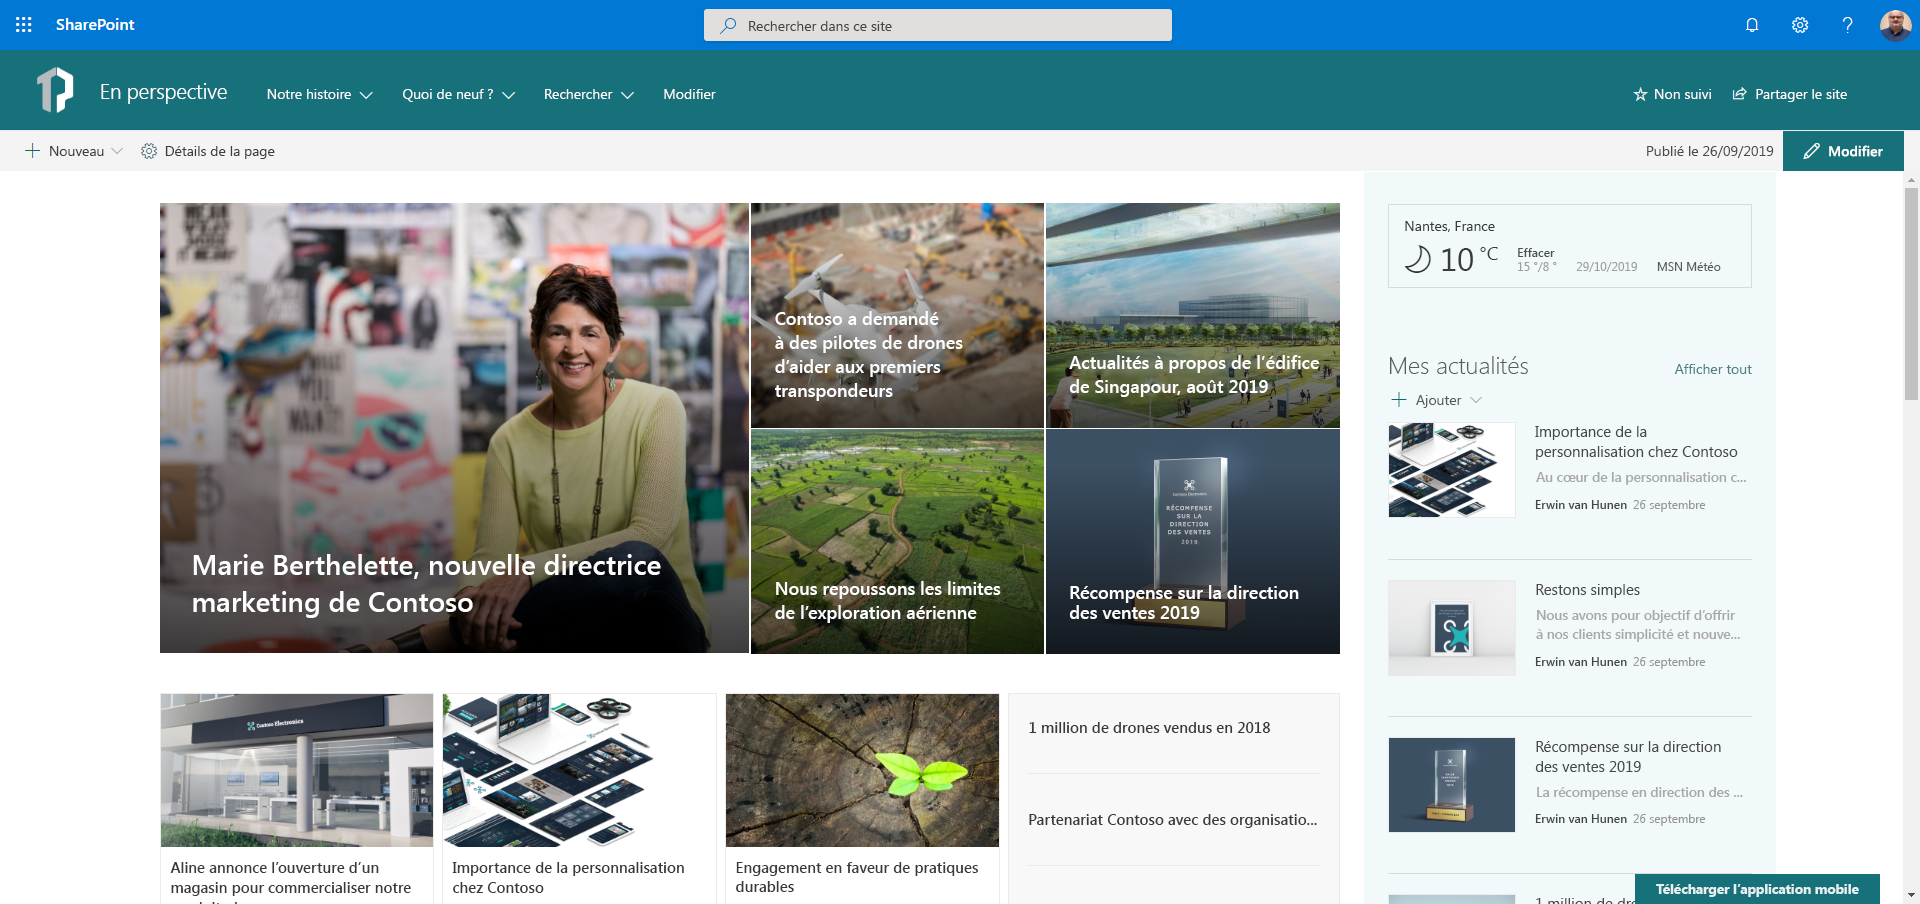This screenshot has width=1920, height=904.
Task: Click the En perspective site logo
Action: click(x=57, y=90)
